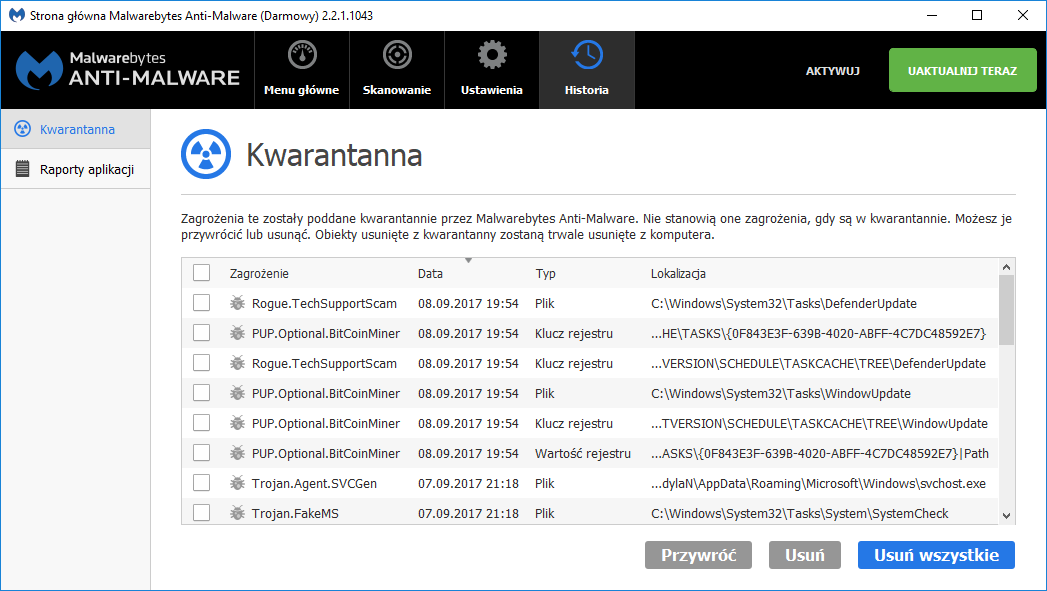Tick the select-all checkbox in table header
1047x591 pixels.
201,272
